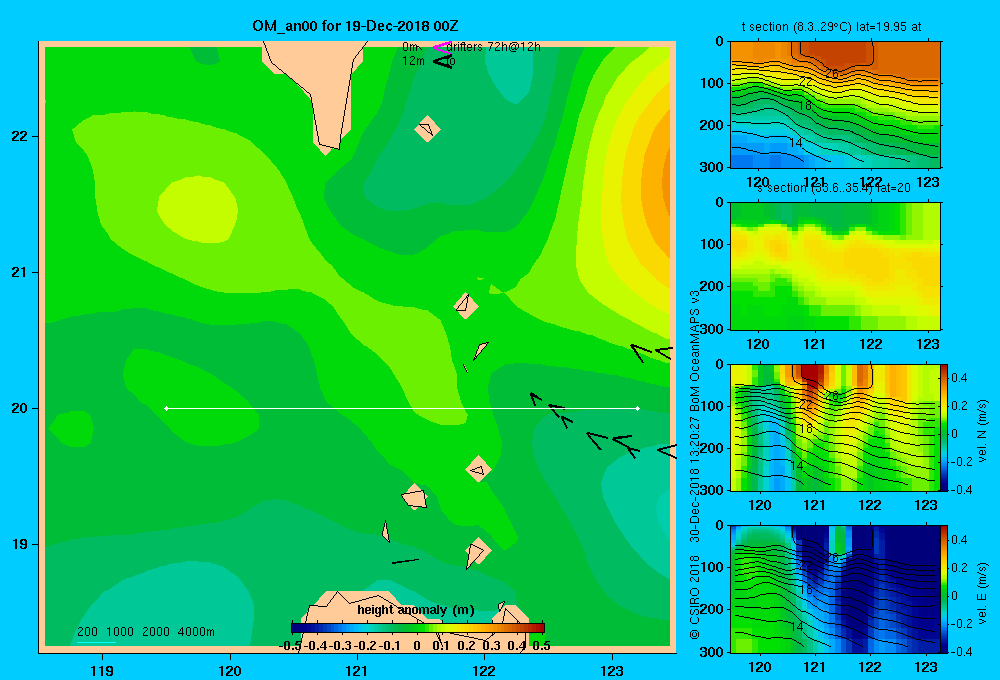
Task: Select the map title 'OM_an00 for 19-Dec-2018 00Z'
Action: tap(355, 26)
